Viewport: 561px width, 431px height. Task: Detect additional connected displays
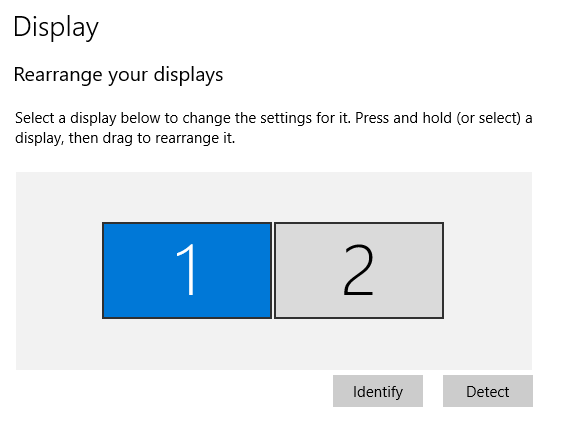pyautogui.click(x=488, y=391)
